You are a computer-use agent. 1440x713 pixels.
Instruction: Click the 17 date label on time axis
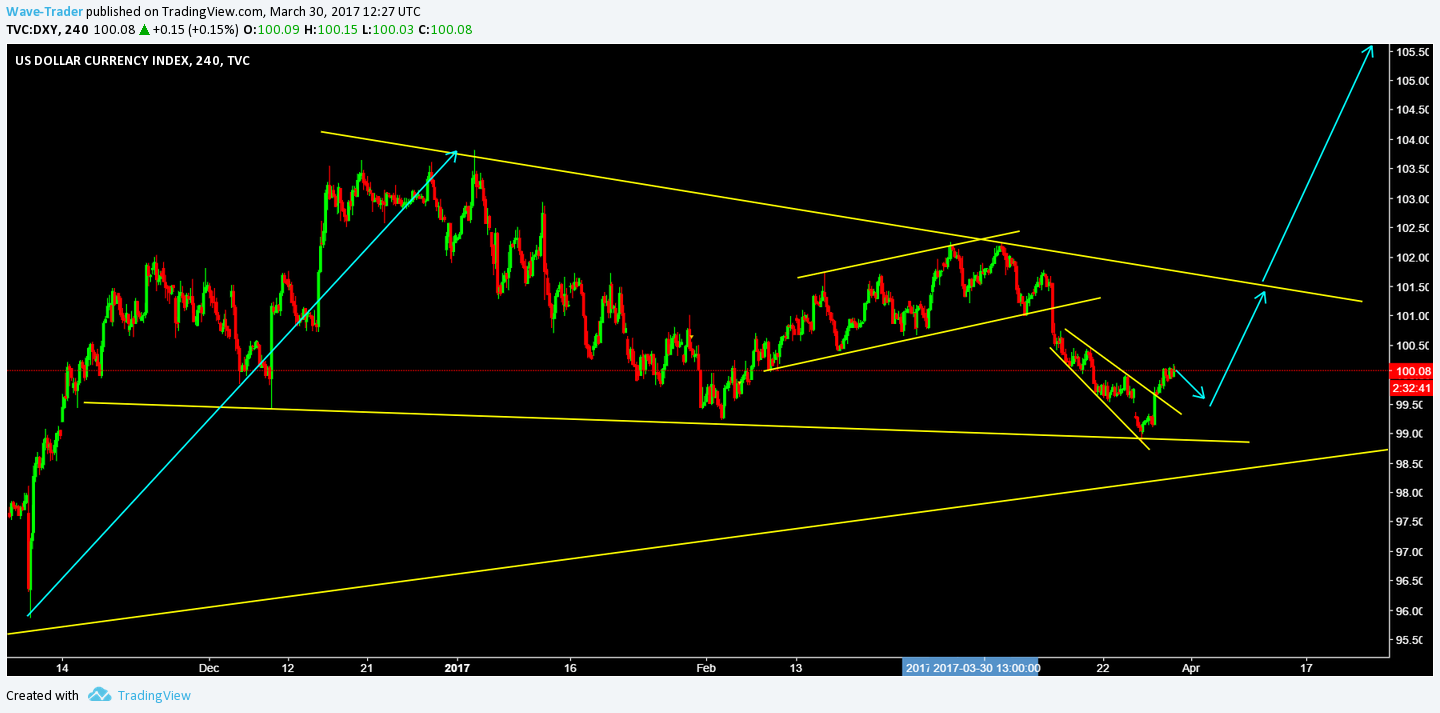(1305, 668)
